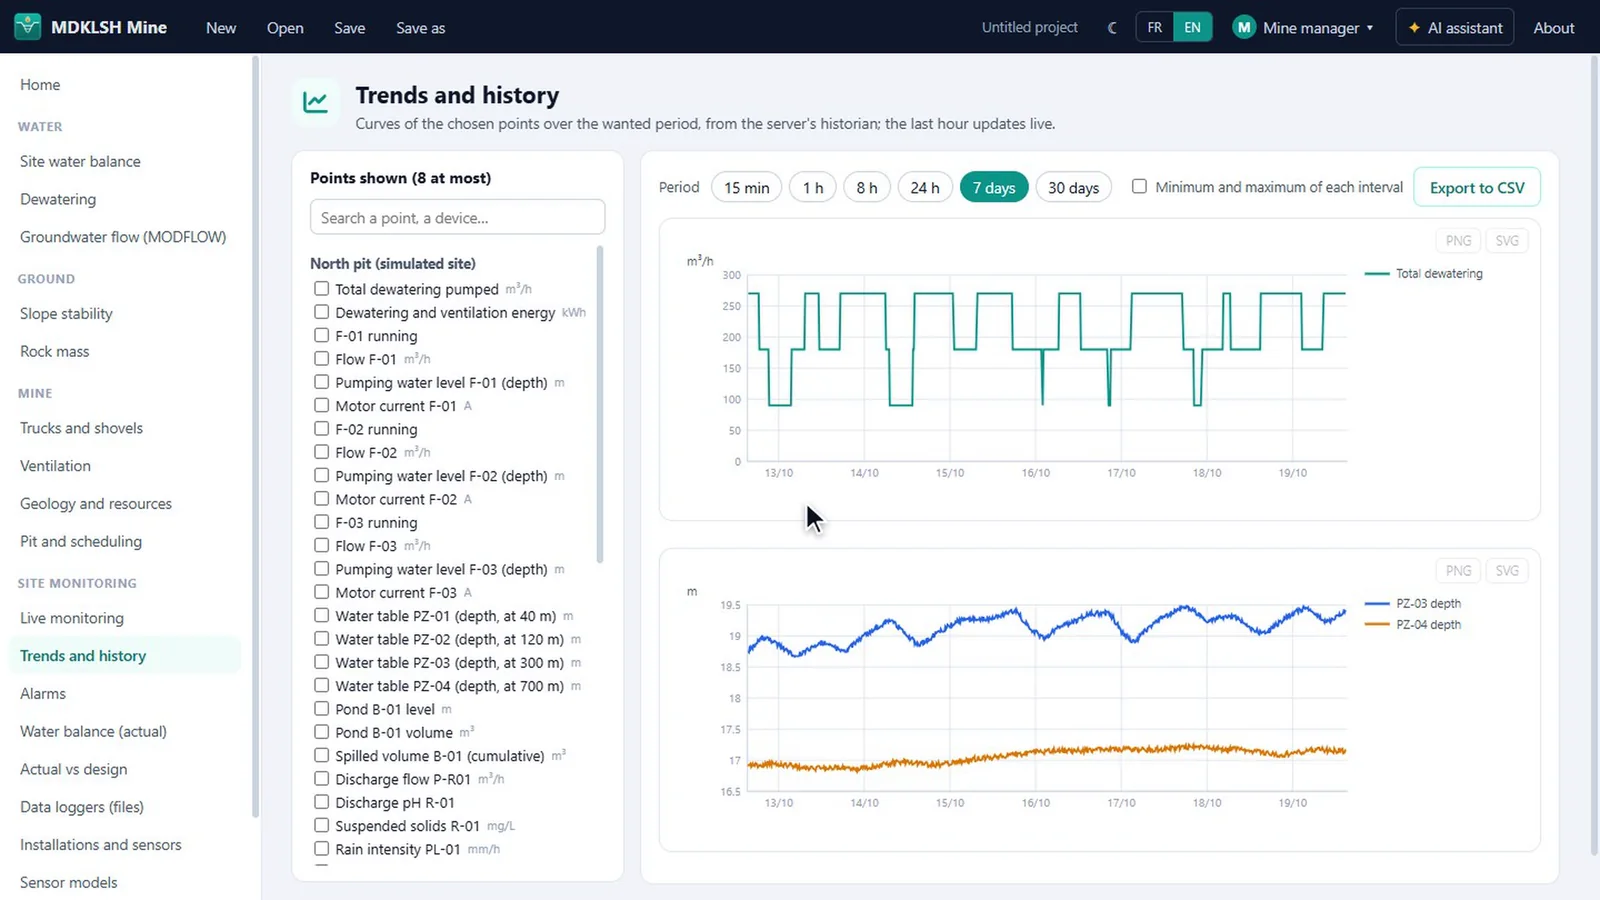Check Discharge pH R-01

(x=322, y=802)
